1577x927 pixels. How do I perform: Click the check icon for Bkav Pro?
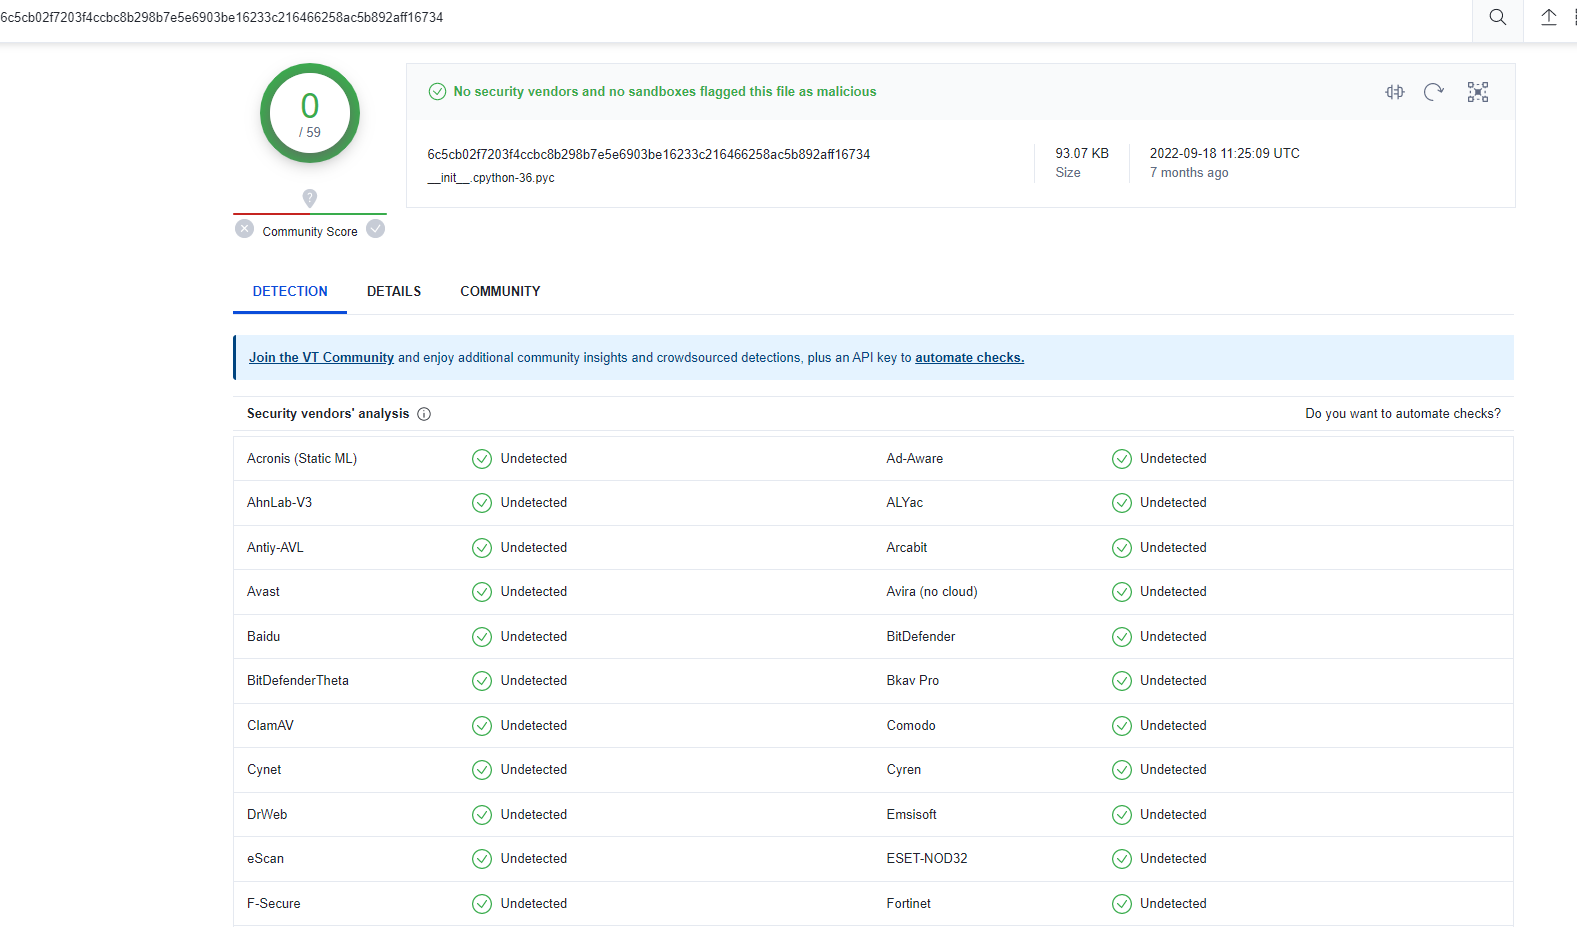(x=1122, y=681)
